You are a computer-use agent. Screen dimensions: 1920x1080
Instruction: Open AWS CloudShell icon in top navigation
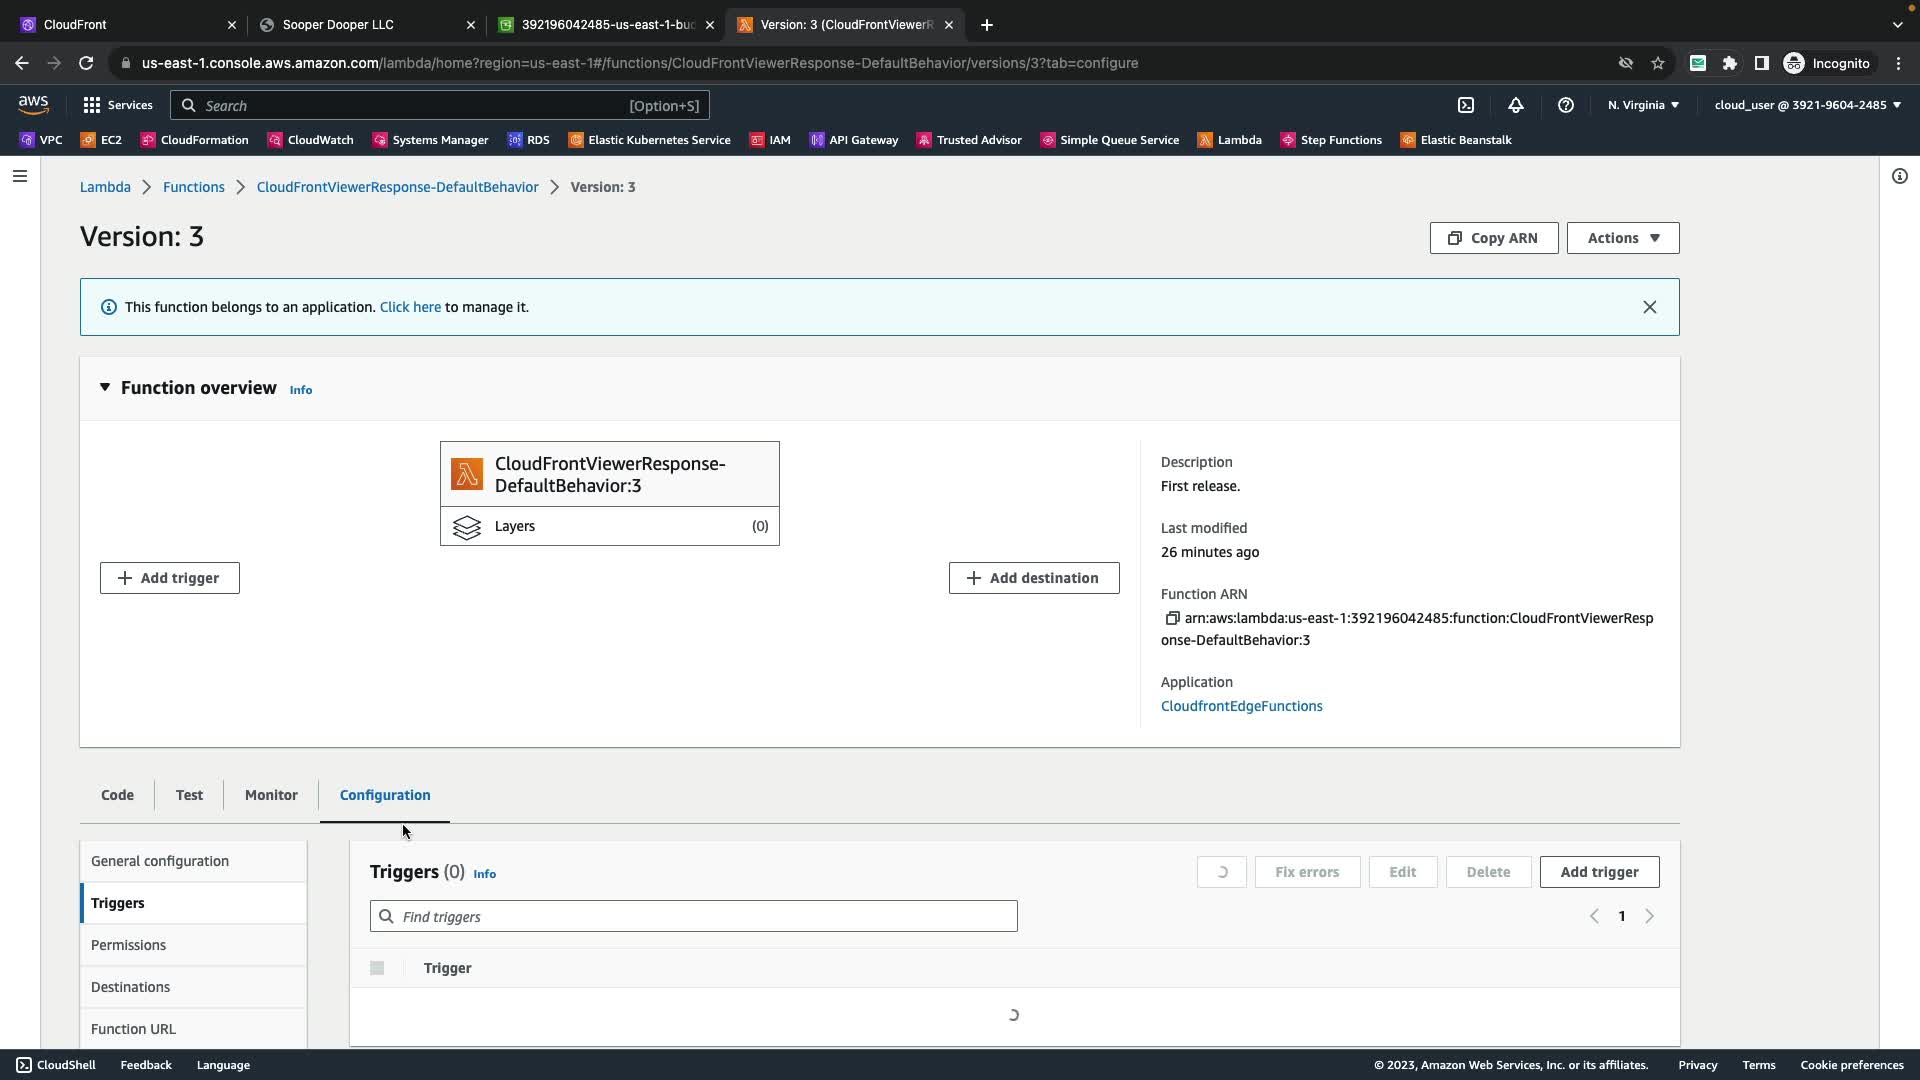1466,105
